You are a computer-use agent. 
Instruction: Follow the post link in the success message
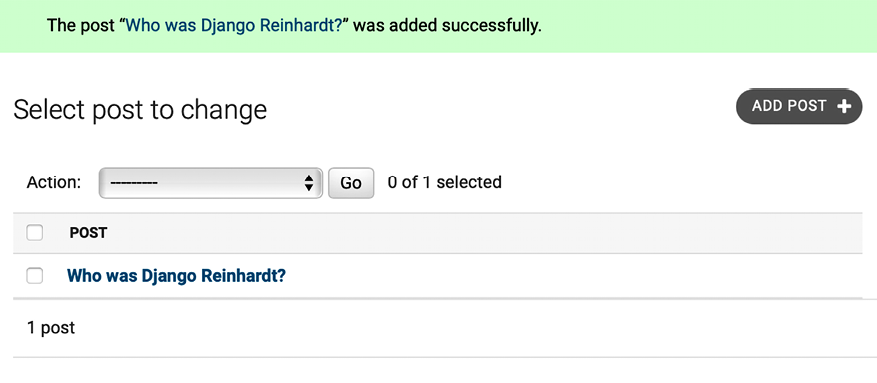click(234, 26)
